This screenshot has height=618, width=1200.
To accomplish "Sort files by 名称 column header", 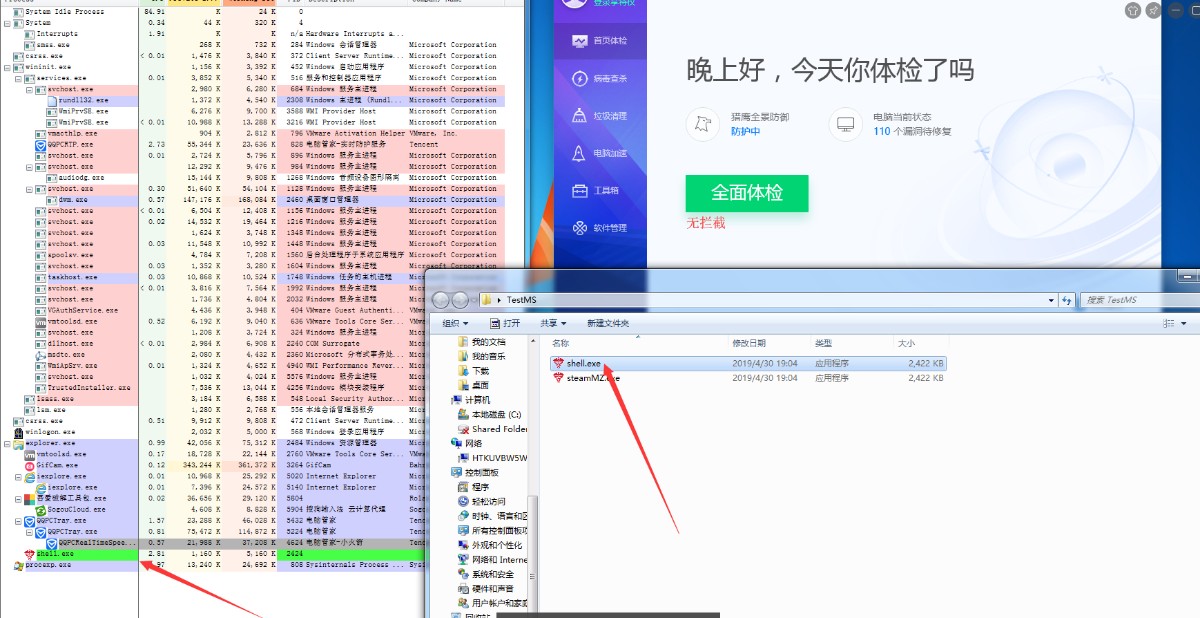I will (560, 343).
